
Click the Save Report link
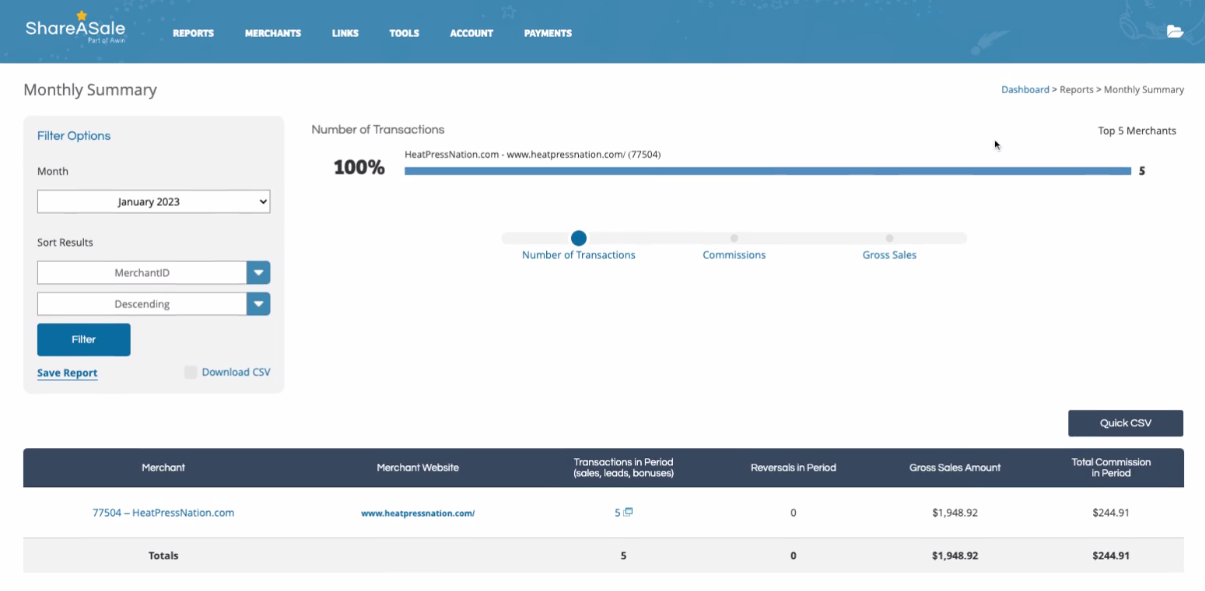67,373
